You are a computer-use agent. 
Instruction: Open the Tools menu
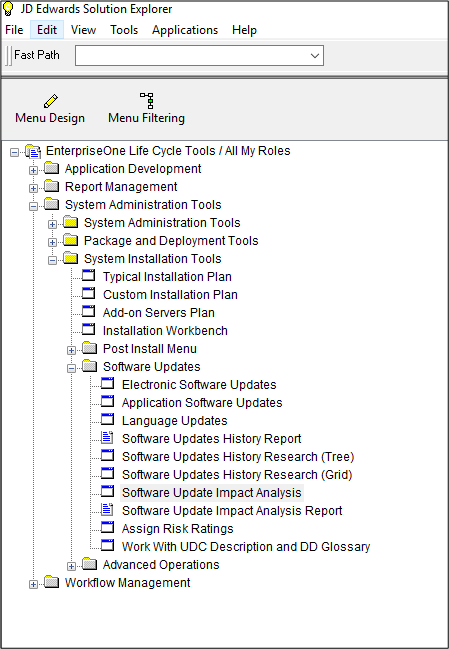(124, 30)
